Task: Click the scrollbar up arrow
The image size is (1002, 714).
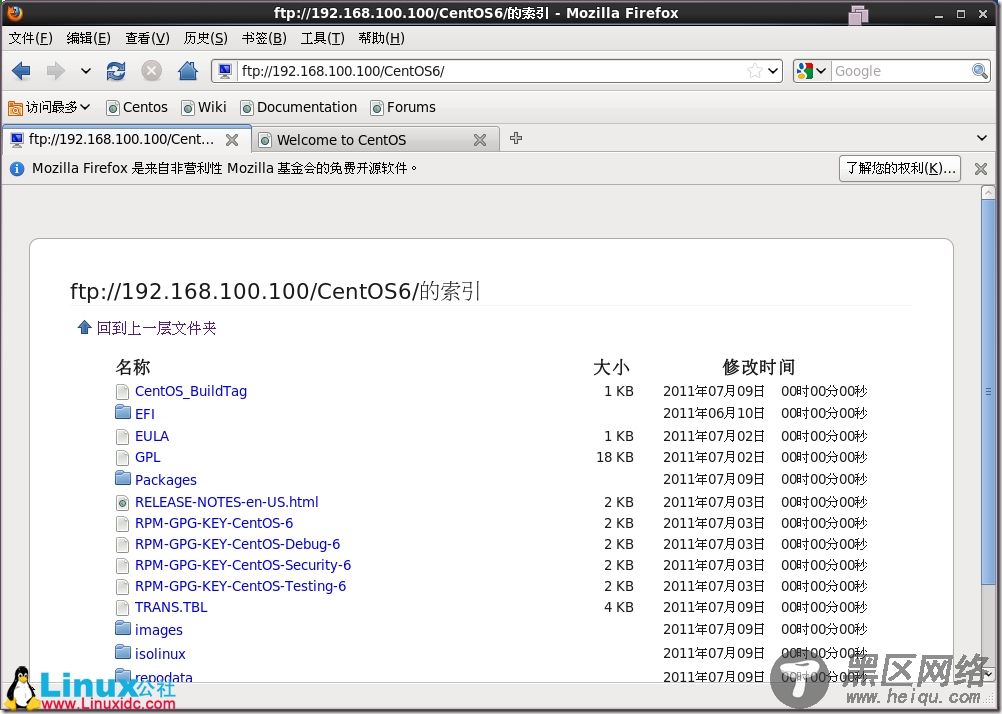Action: tap(988, 192)
